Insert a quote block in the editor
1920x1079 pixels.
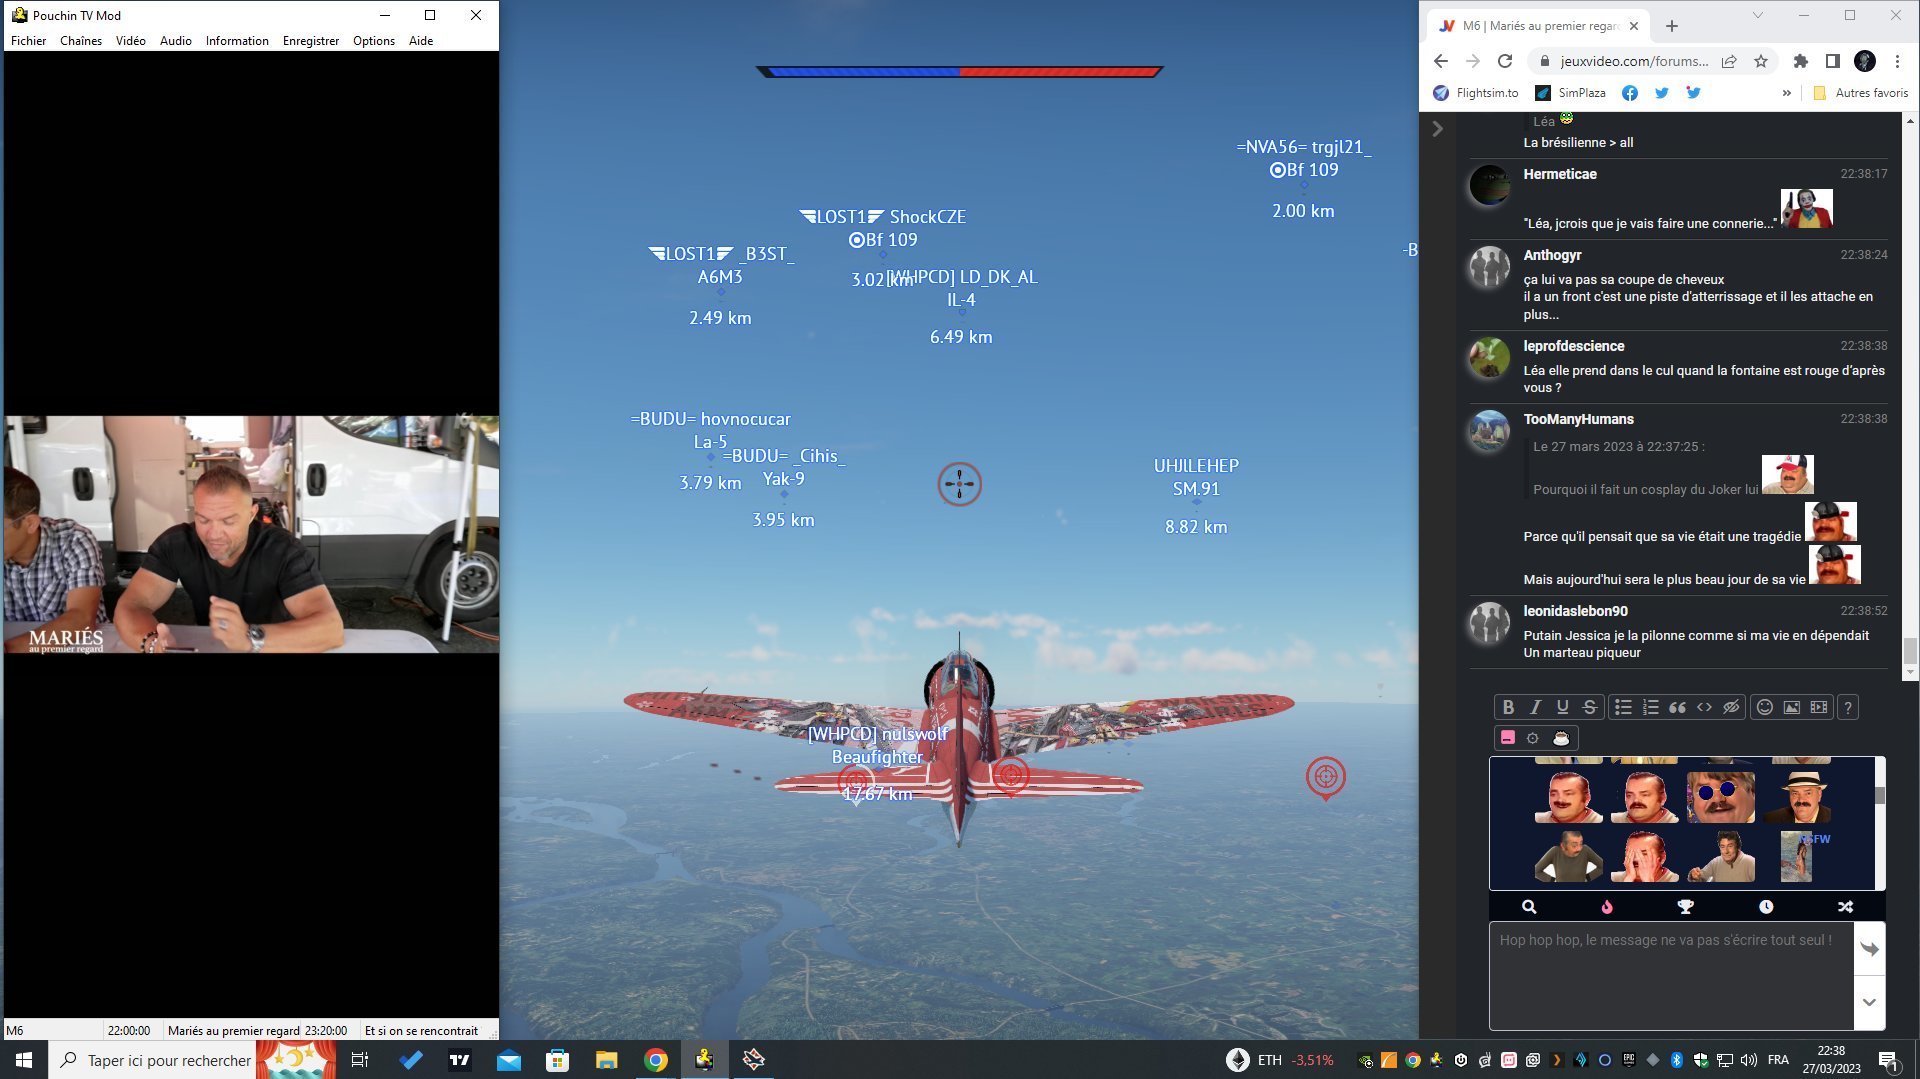pyautogui.click(x=1677, y=707)
